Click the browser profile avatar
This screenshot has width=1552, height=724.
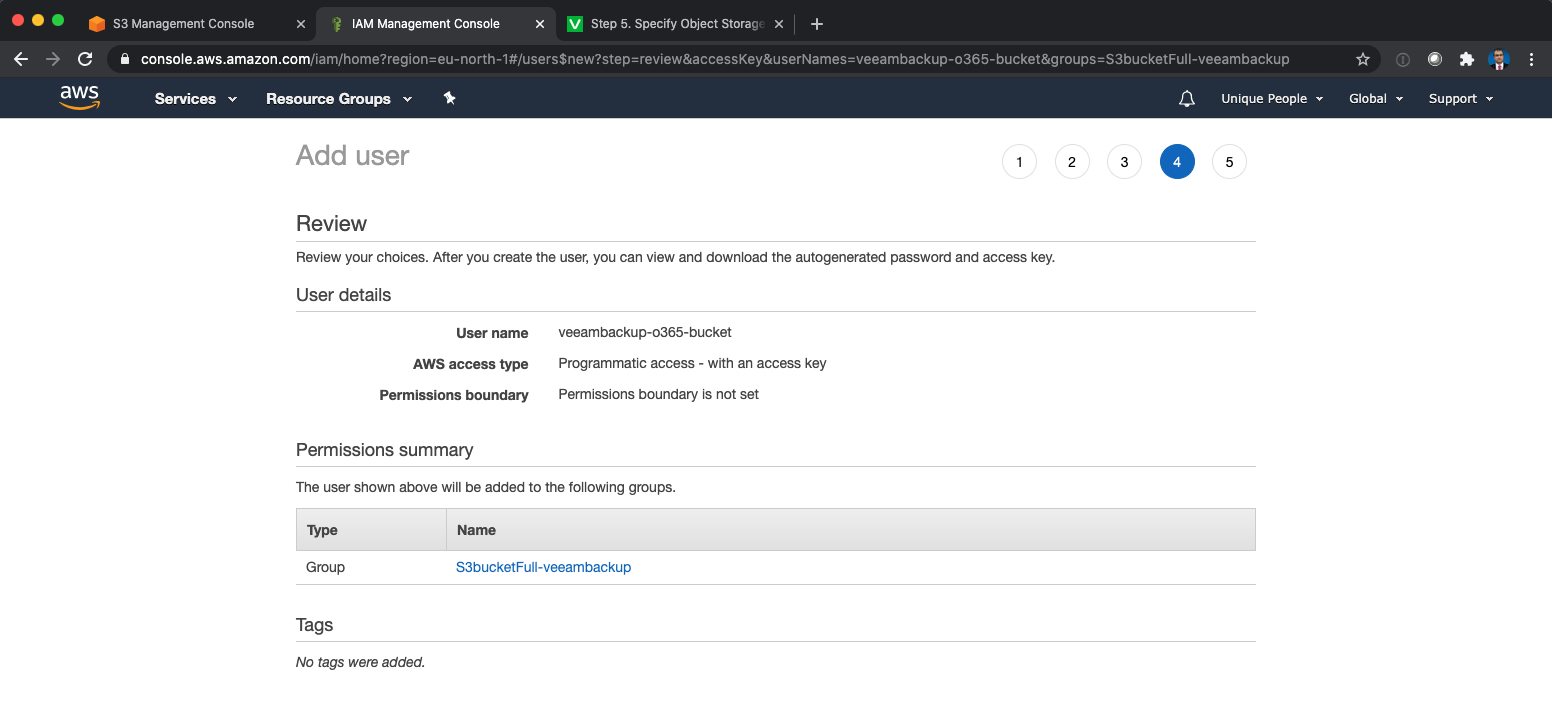pos(1499,59)
